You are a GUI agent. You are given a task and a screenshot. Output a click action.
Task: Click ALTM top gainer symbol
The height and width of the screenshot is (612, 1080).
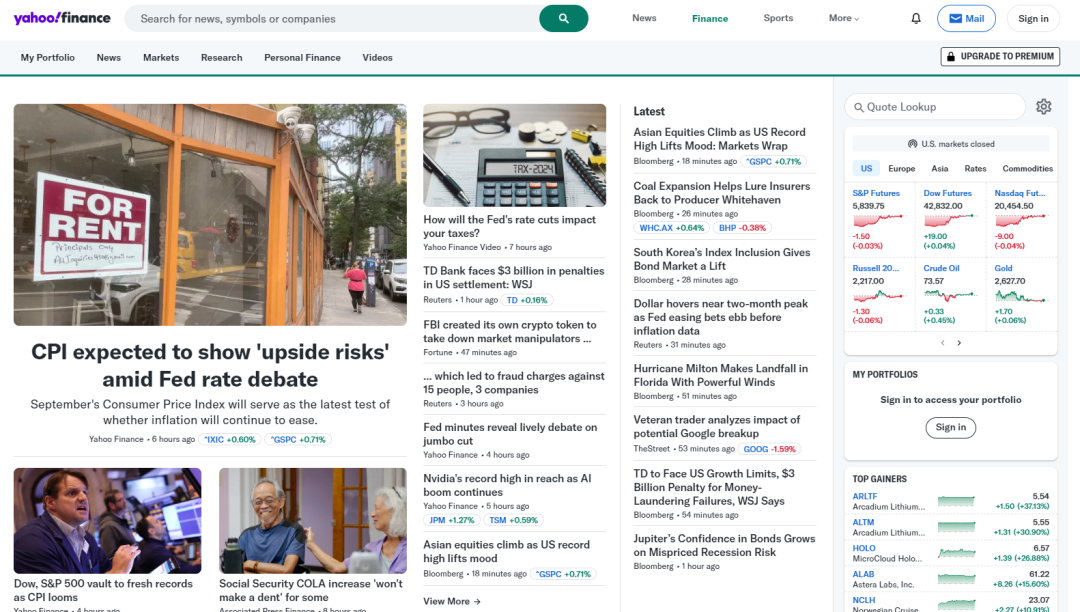click(x=863, y=523)
